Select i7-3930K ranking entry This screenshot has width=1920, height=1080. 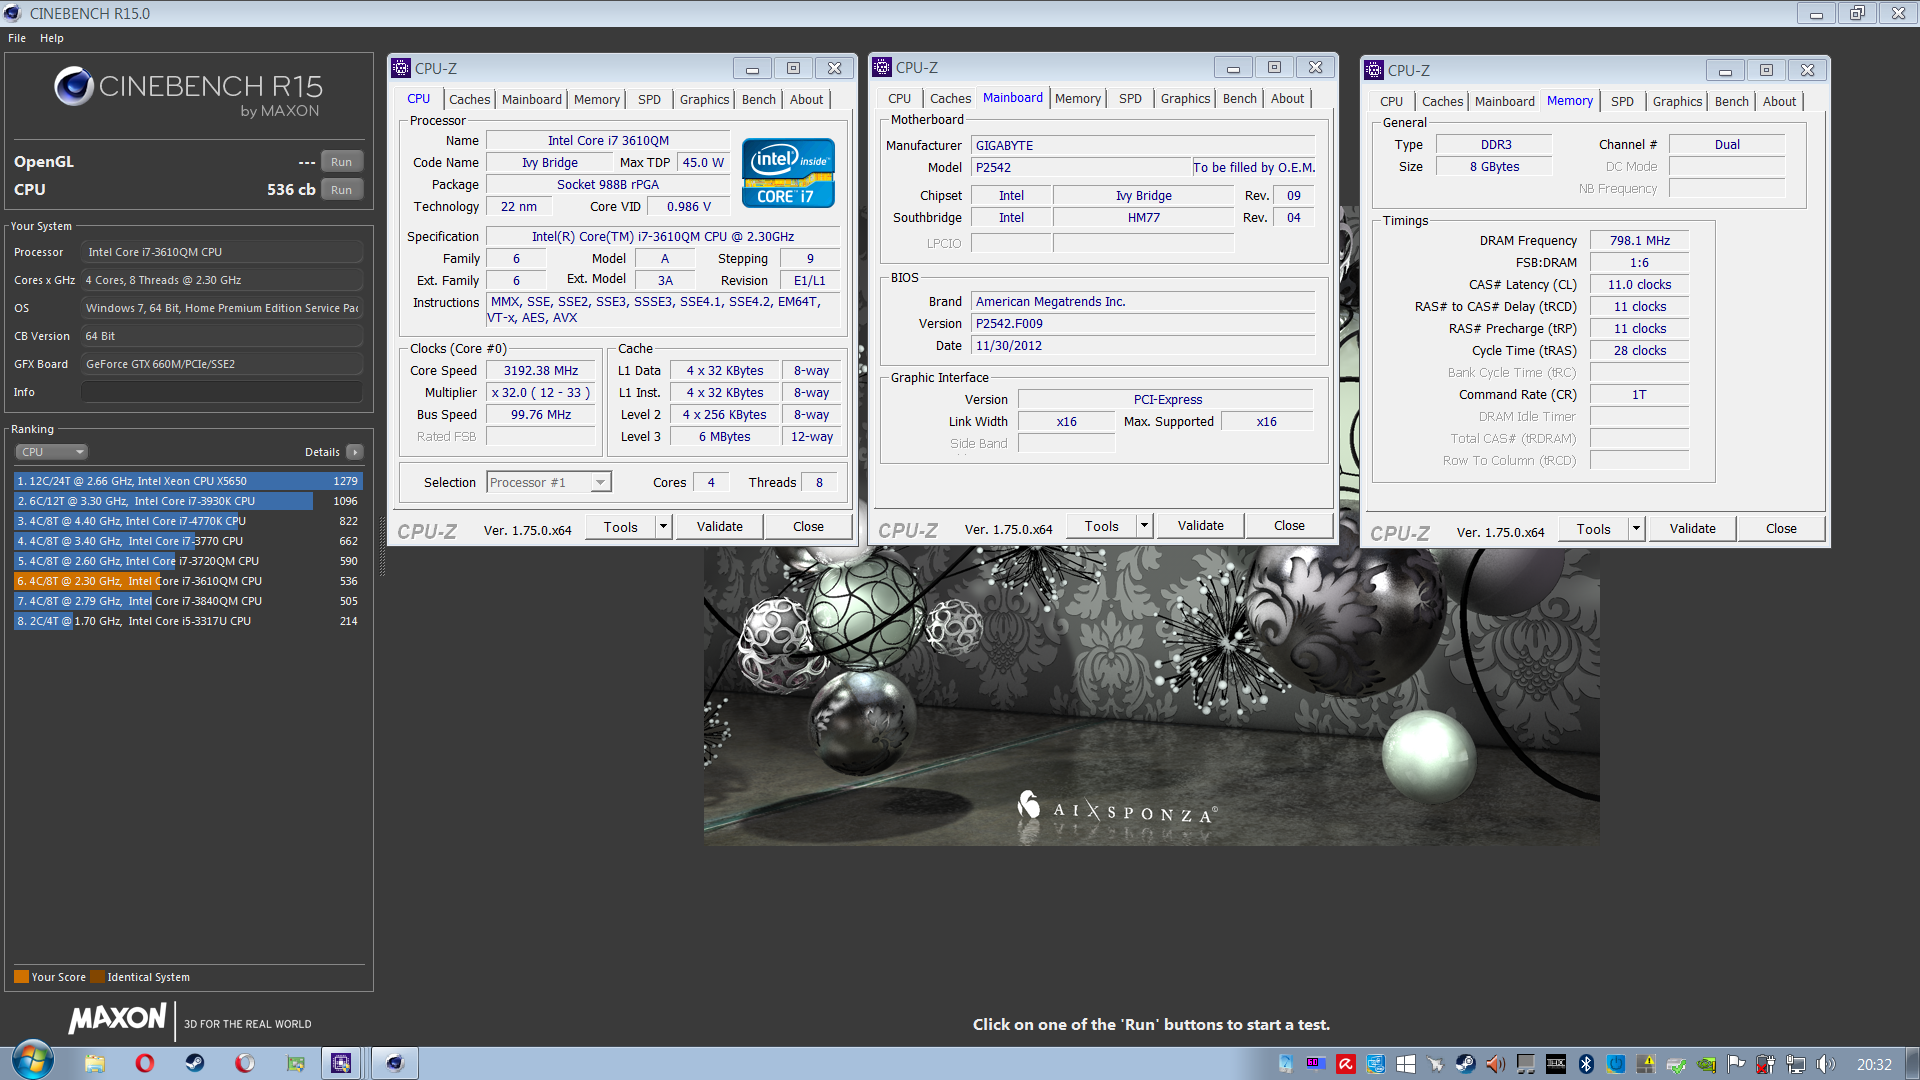tap(188, 501)
